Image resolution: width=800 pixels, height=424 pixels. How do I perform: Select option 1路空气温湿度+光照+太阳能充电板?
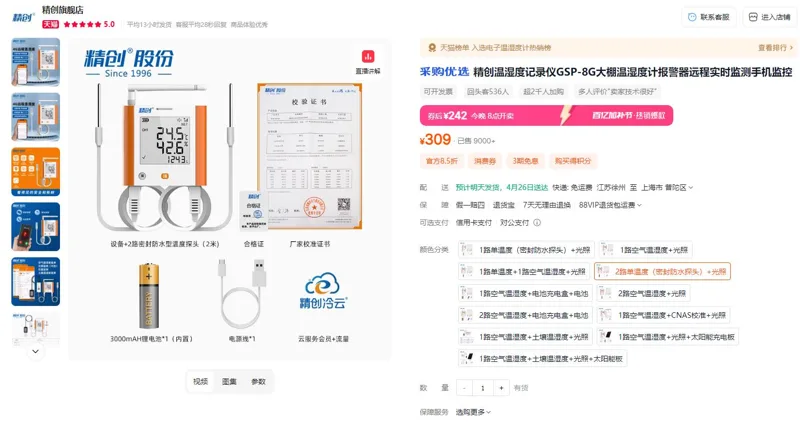tap(668, 337)
